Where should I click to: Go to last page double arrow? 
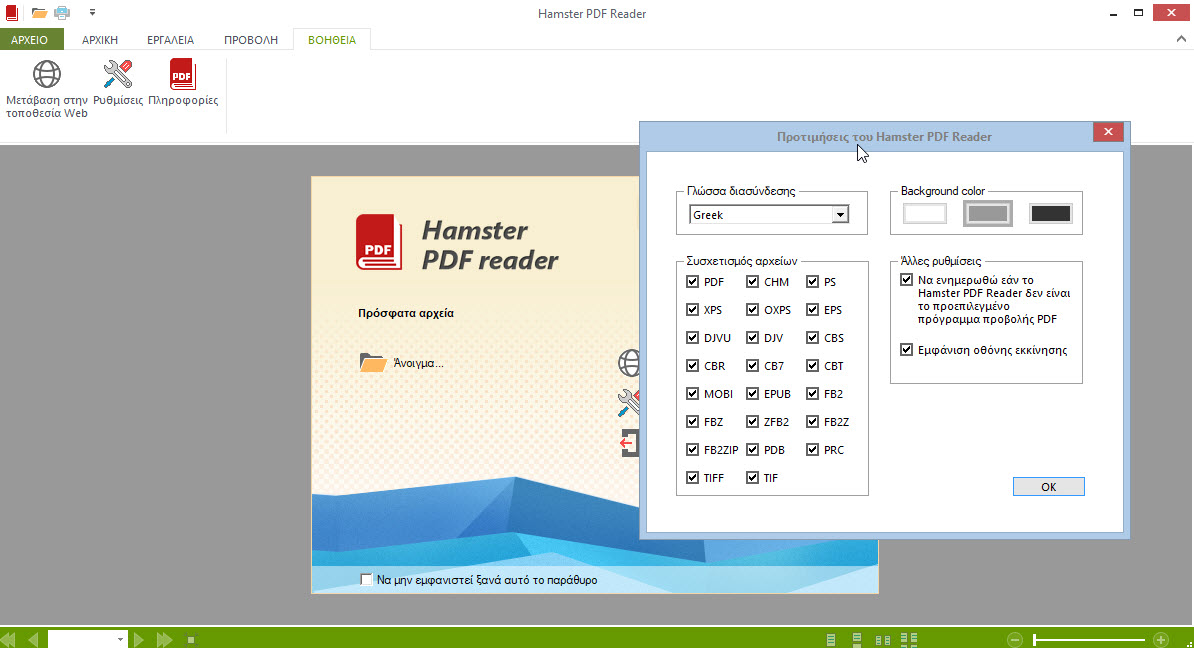pos(164,640)
